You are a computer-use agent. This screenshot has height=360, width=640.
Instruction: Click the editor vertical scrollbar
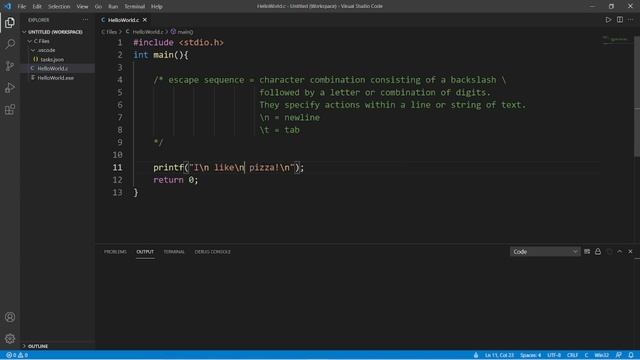point(637,96)
